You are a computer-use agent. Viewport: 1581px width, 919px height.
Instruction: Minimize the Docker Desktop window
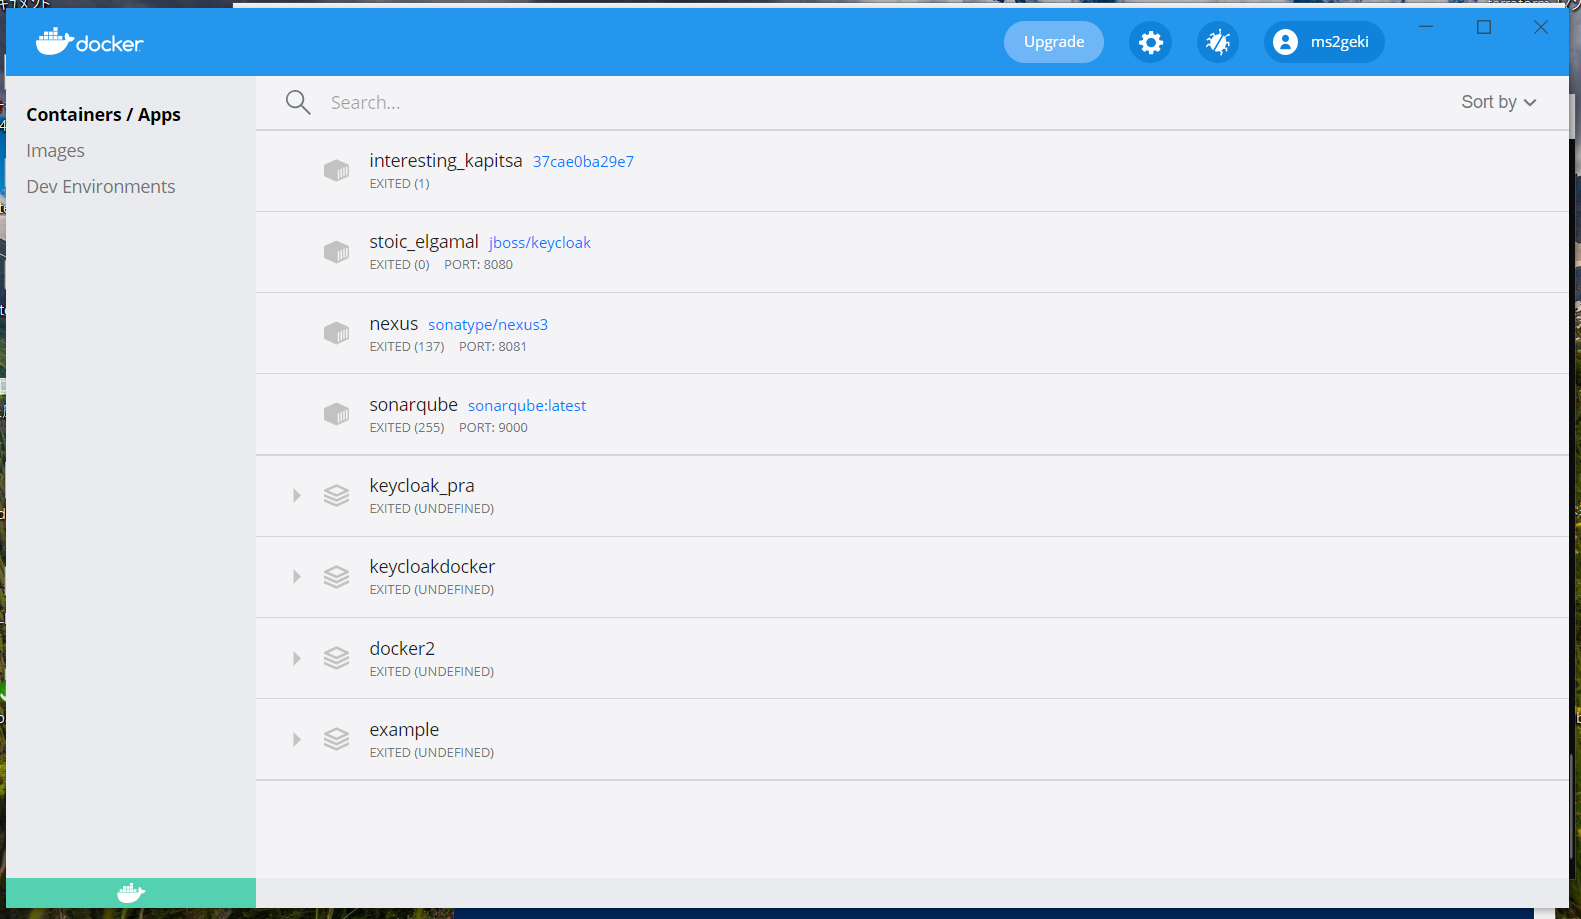point(1426,27)
